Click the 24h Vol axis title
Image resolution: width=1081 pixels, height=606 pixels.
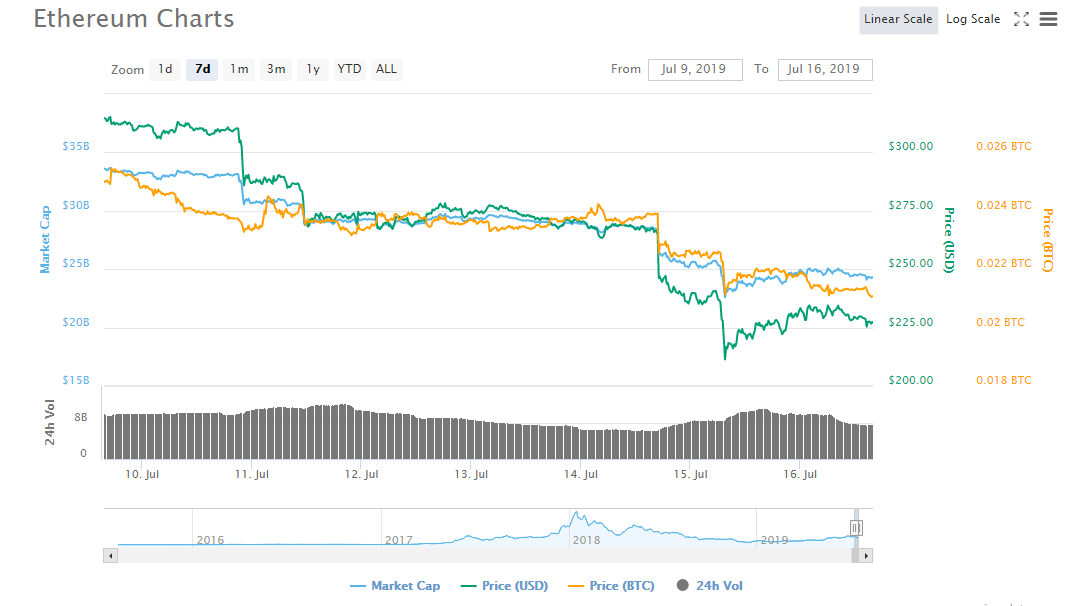(x=50, y=422)
